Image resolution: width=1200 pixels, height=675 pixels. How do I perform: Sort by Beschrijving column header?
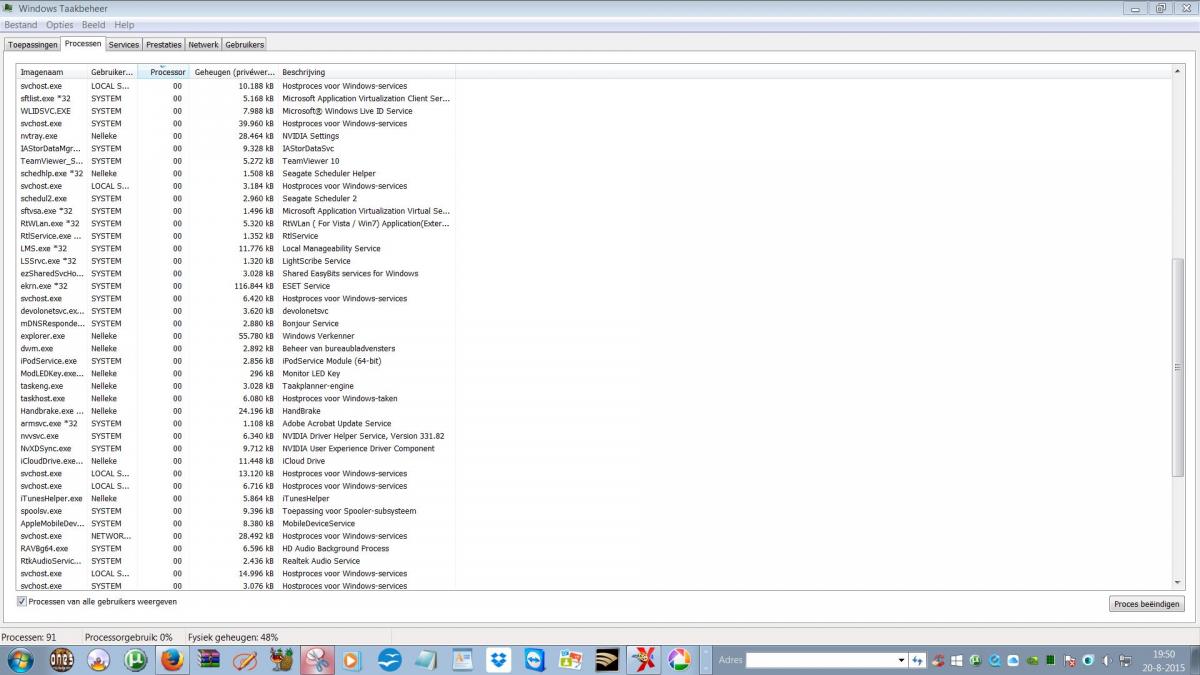click(366, 72)
